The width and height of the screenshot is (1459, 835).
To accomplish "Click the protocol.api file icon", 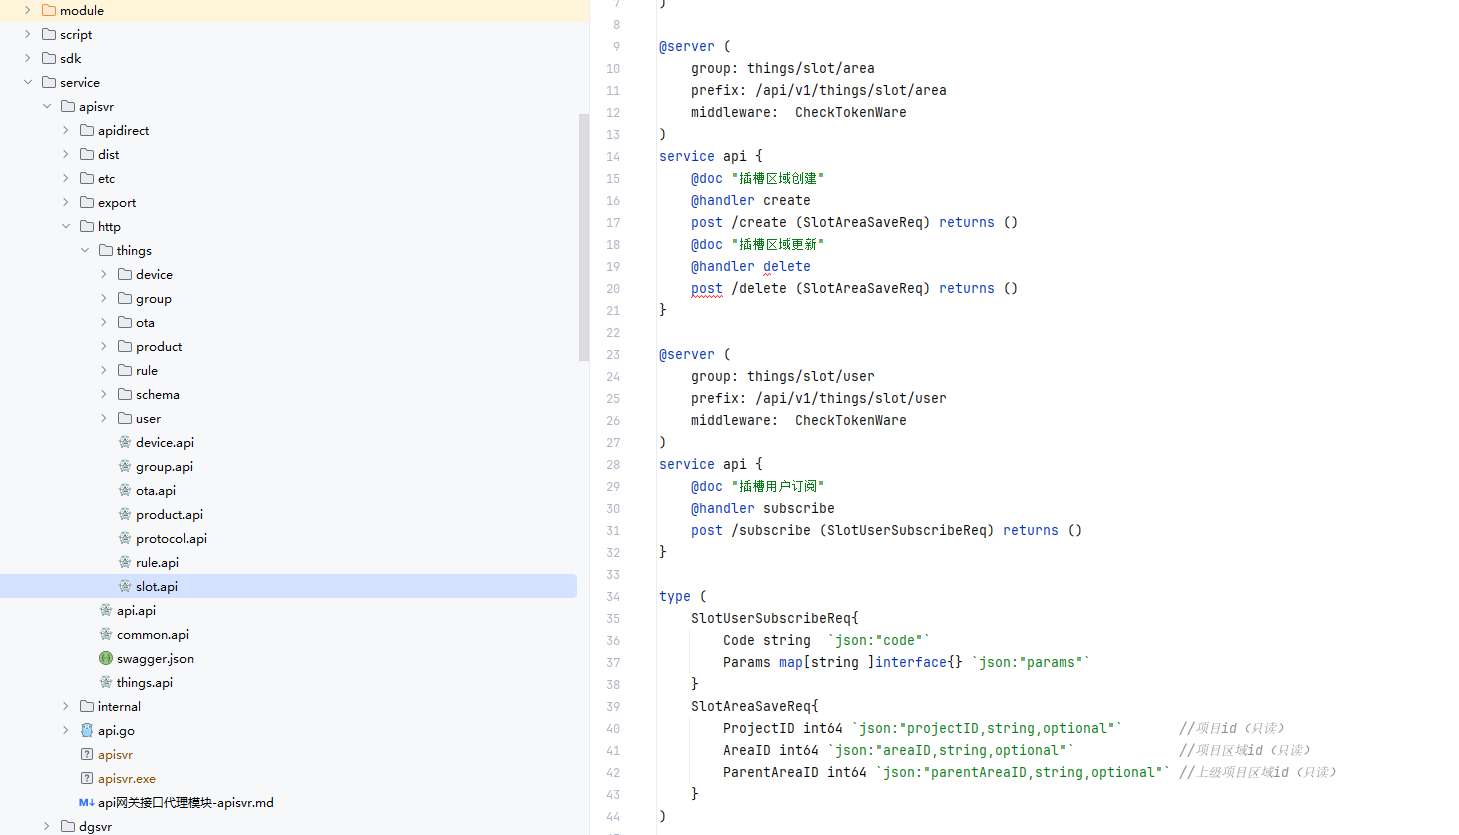I will (125, 539).
